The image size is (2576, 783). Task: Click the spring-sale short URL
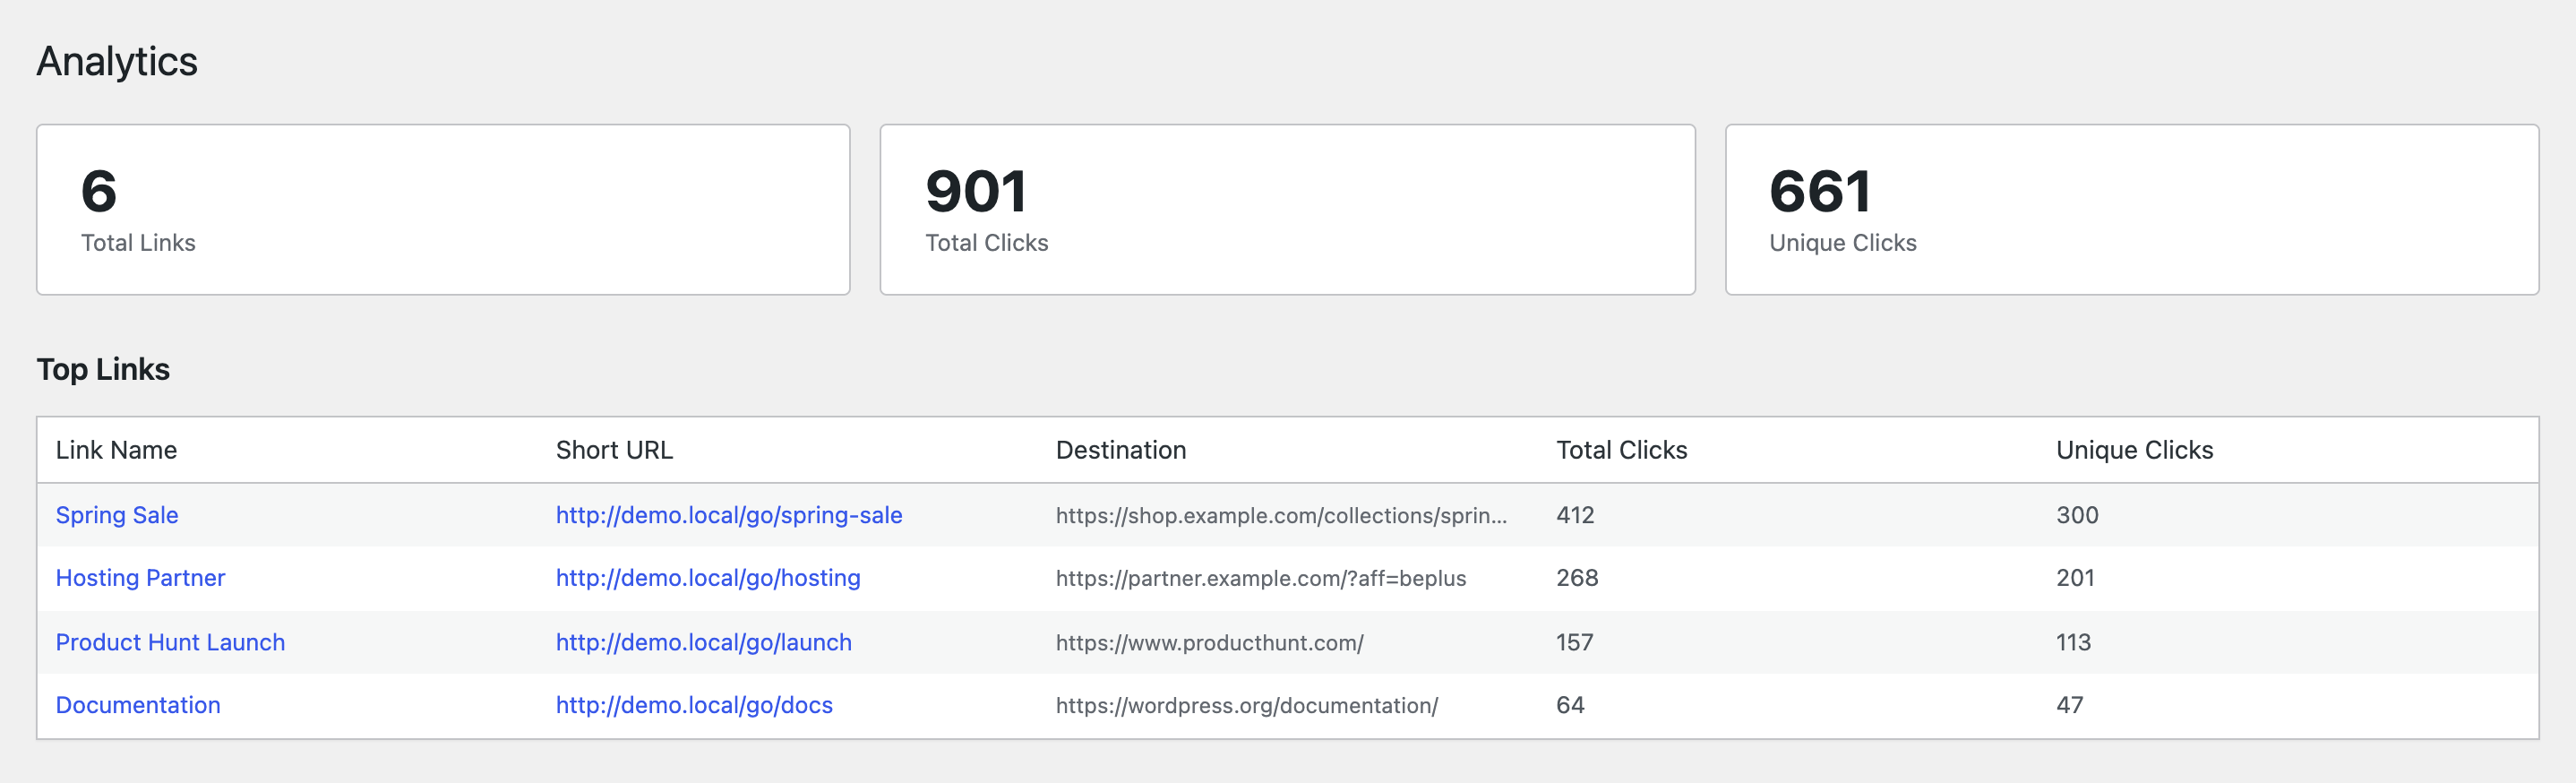point(729,515)
